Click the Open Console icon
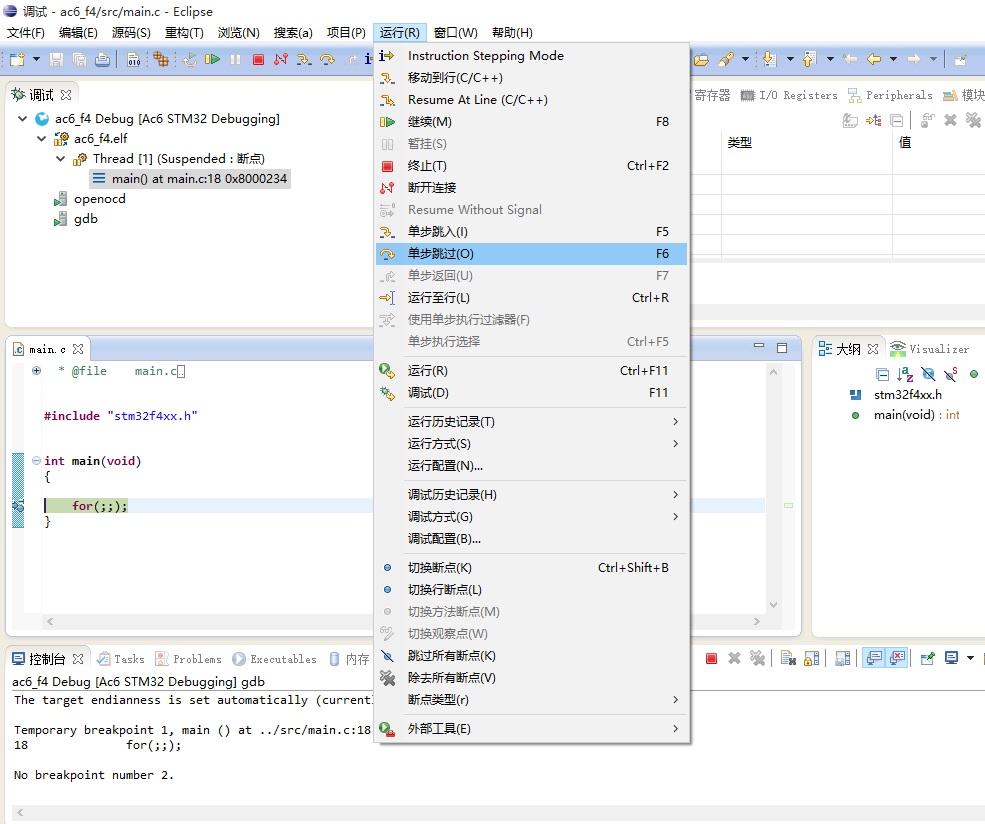This screenshot has height=824, width=985. 952,658
